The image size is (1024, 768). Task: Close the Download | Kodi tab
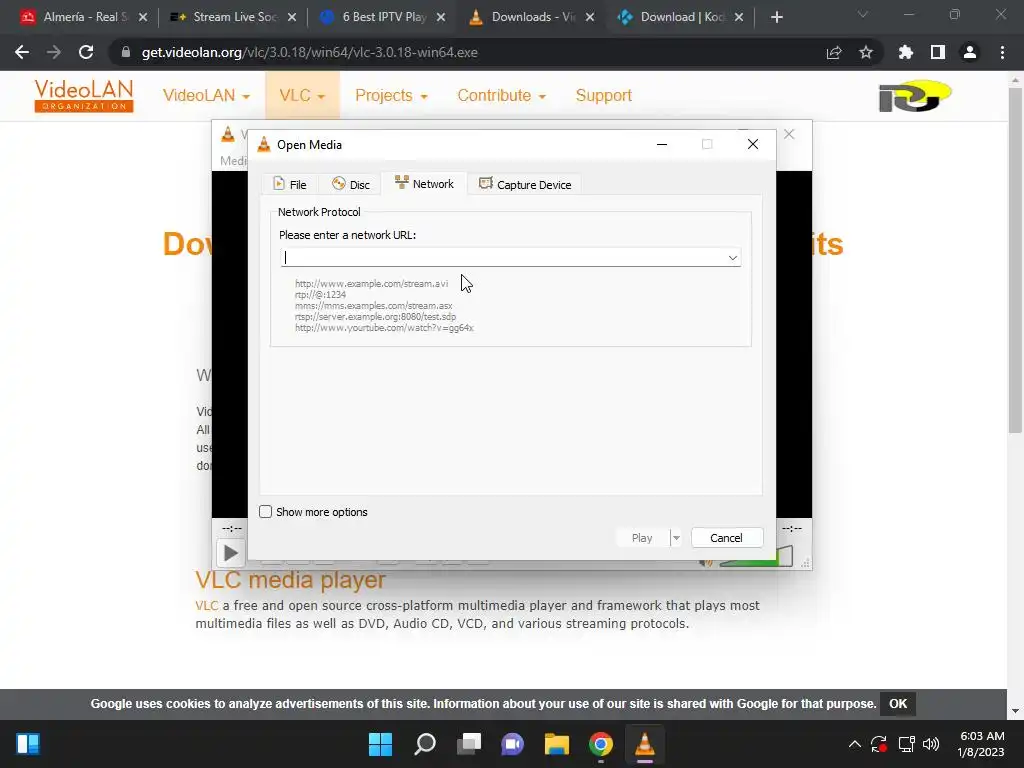coord(739,17)
